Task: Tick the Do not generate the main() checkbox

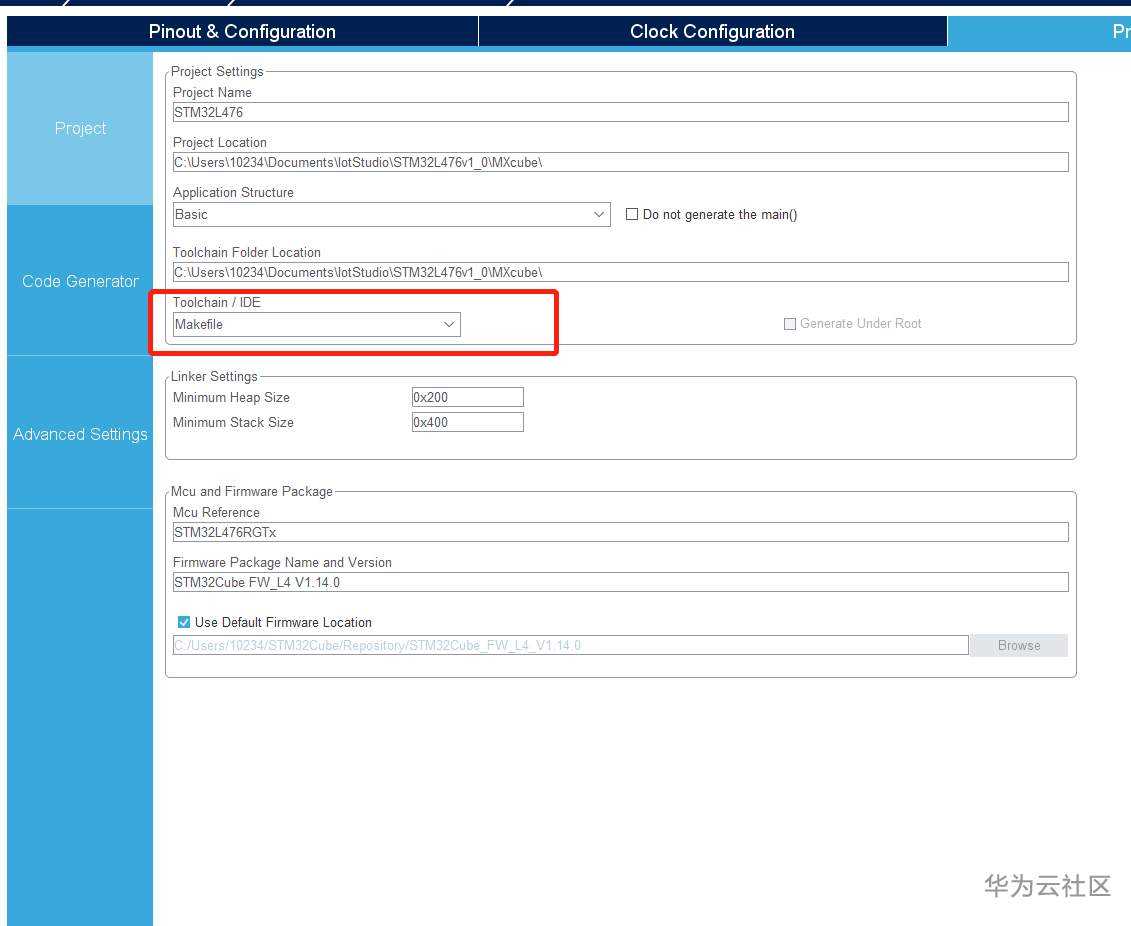Action: coord(632,214)
